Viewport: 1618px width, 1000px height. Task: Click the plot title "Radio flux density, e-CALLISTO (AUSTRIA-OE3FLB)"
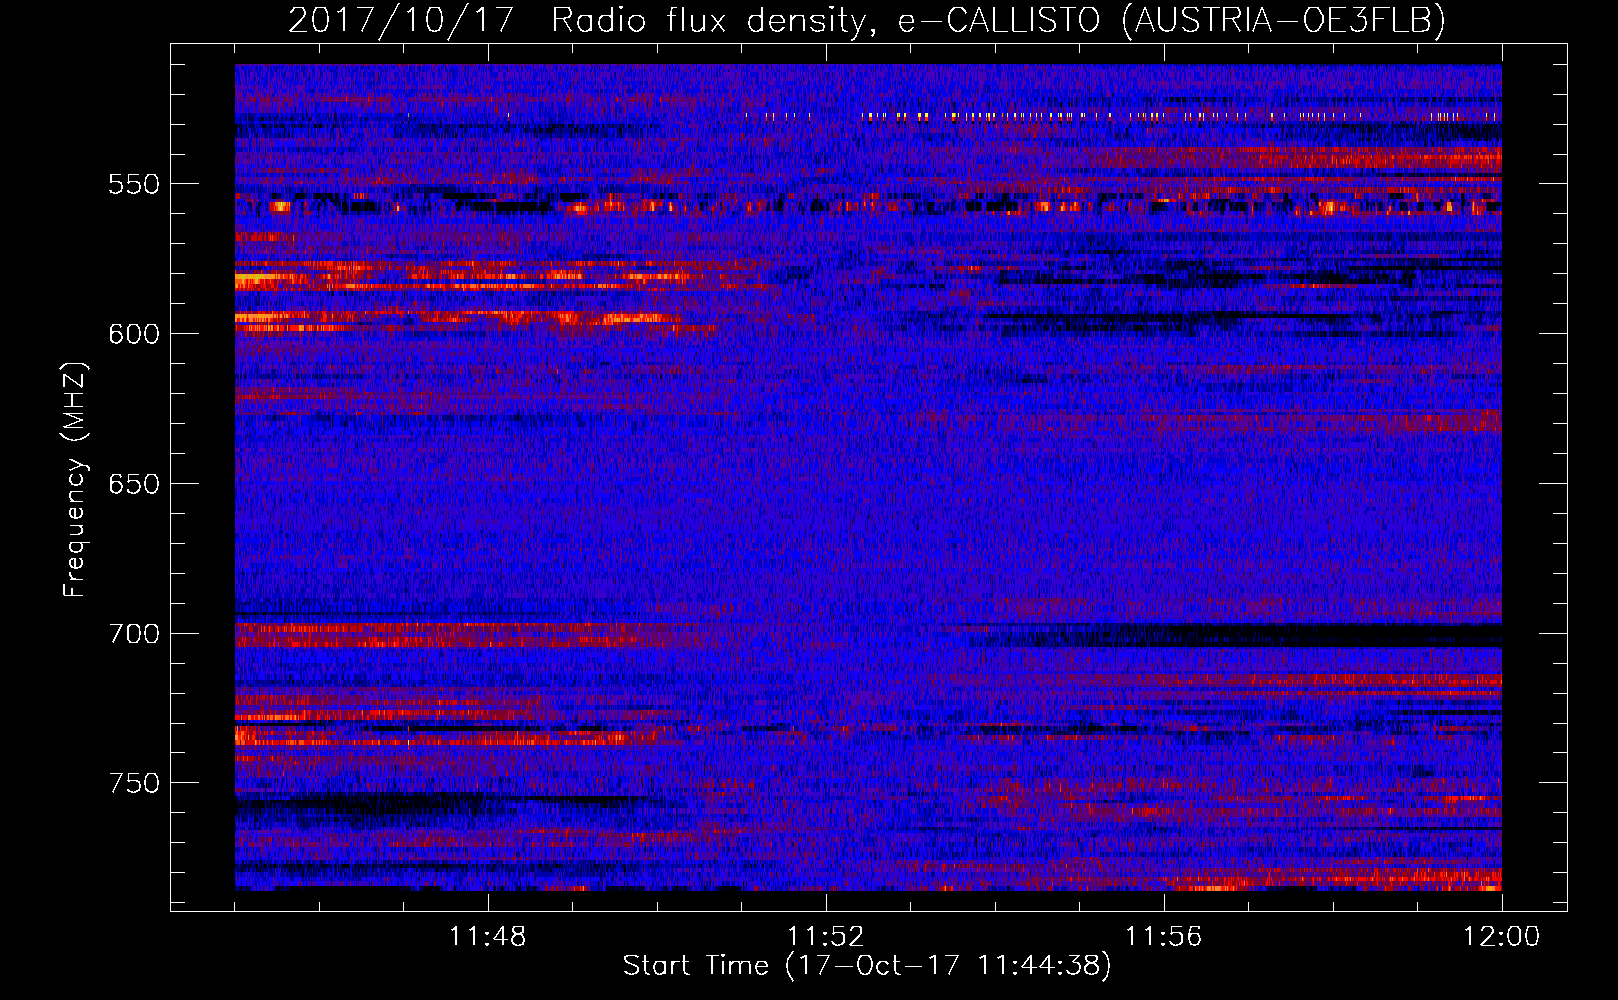point(998,20)
